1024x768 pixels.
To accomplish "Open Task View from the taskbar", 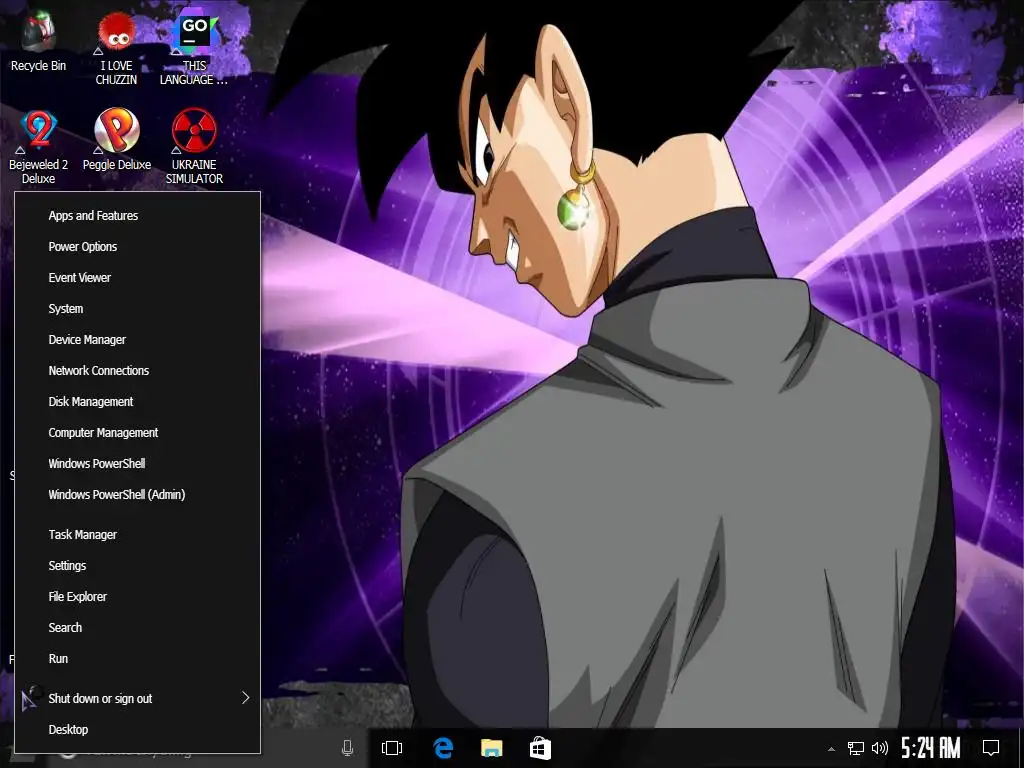I will pos(392,748).
